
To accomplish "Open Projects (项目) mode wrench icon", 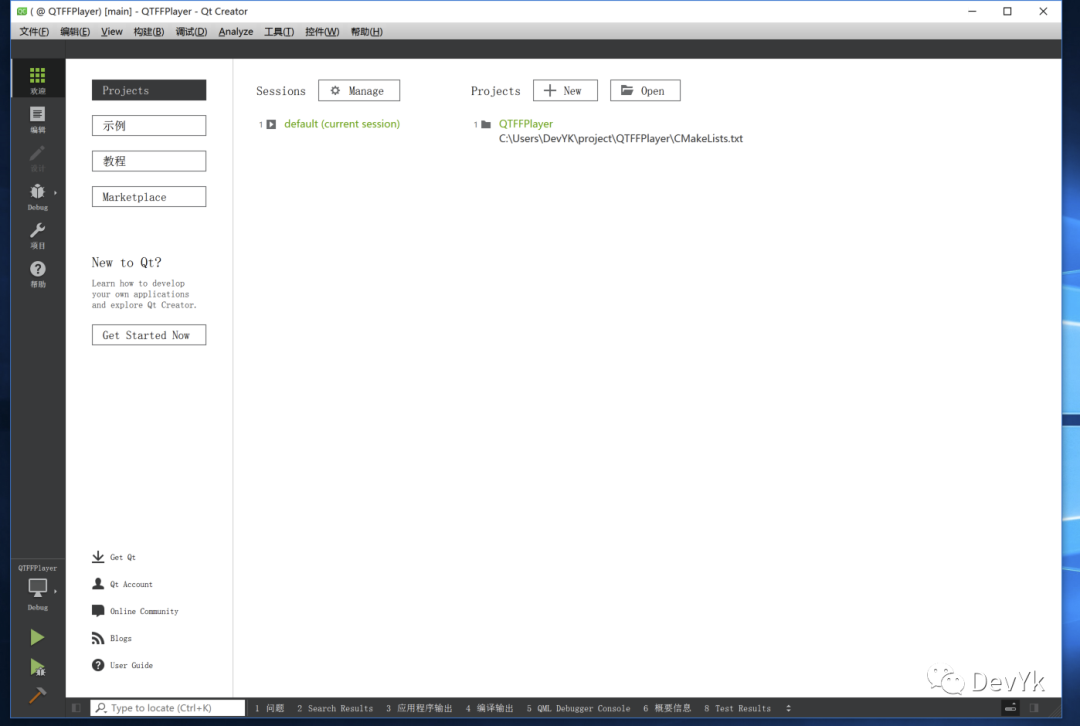I will (x=37, y=230).
